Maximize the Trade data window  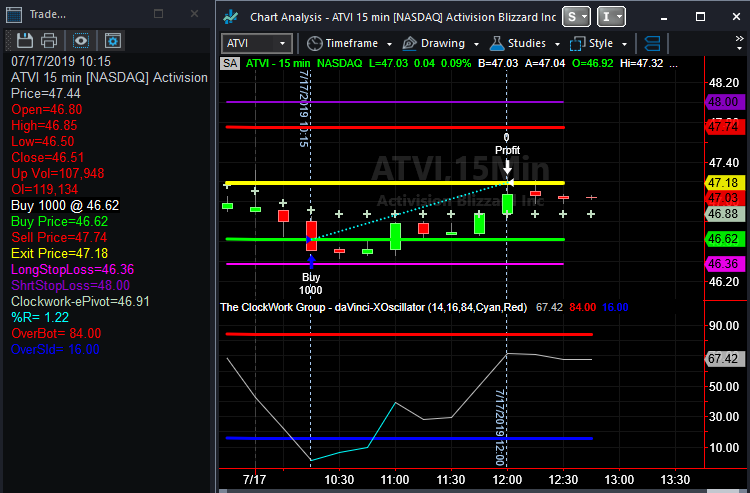point(158,14)
